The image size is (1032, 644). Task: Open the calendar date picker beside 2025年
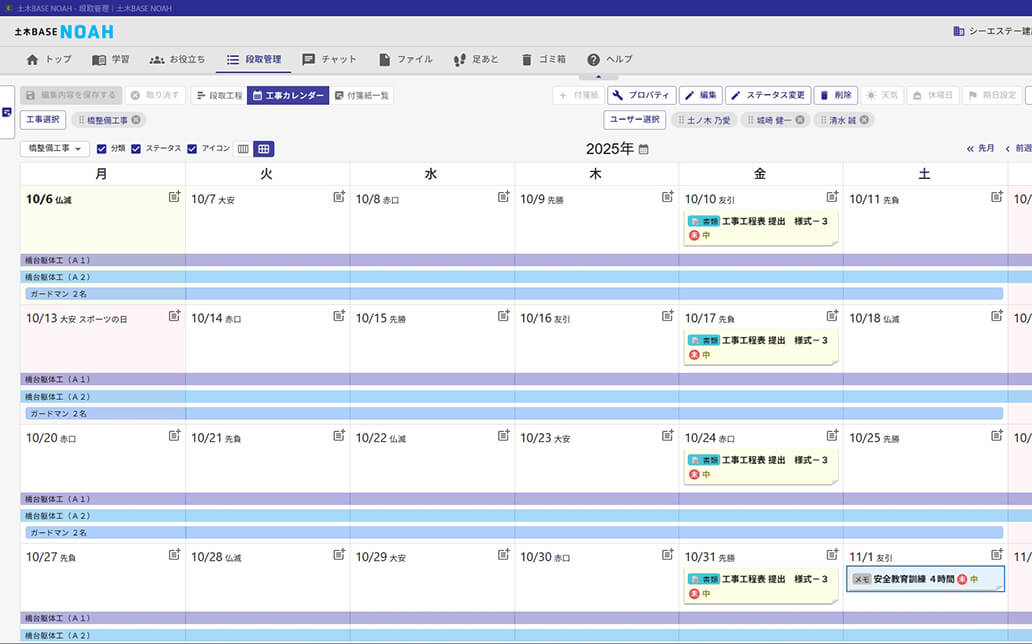tap(643, 149)
